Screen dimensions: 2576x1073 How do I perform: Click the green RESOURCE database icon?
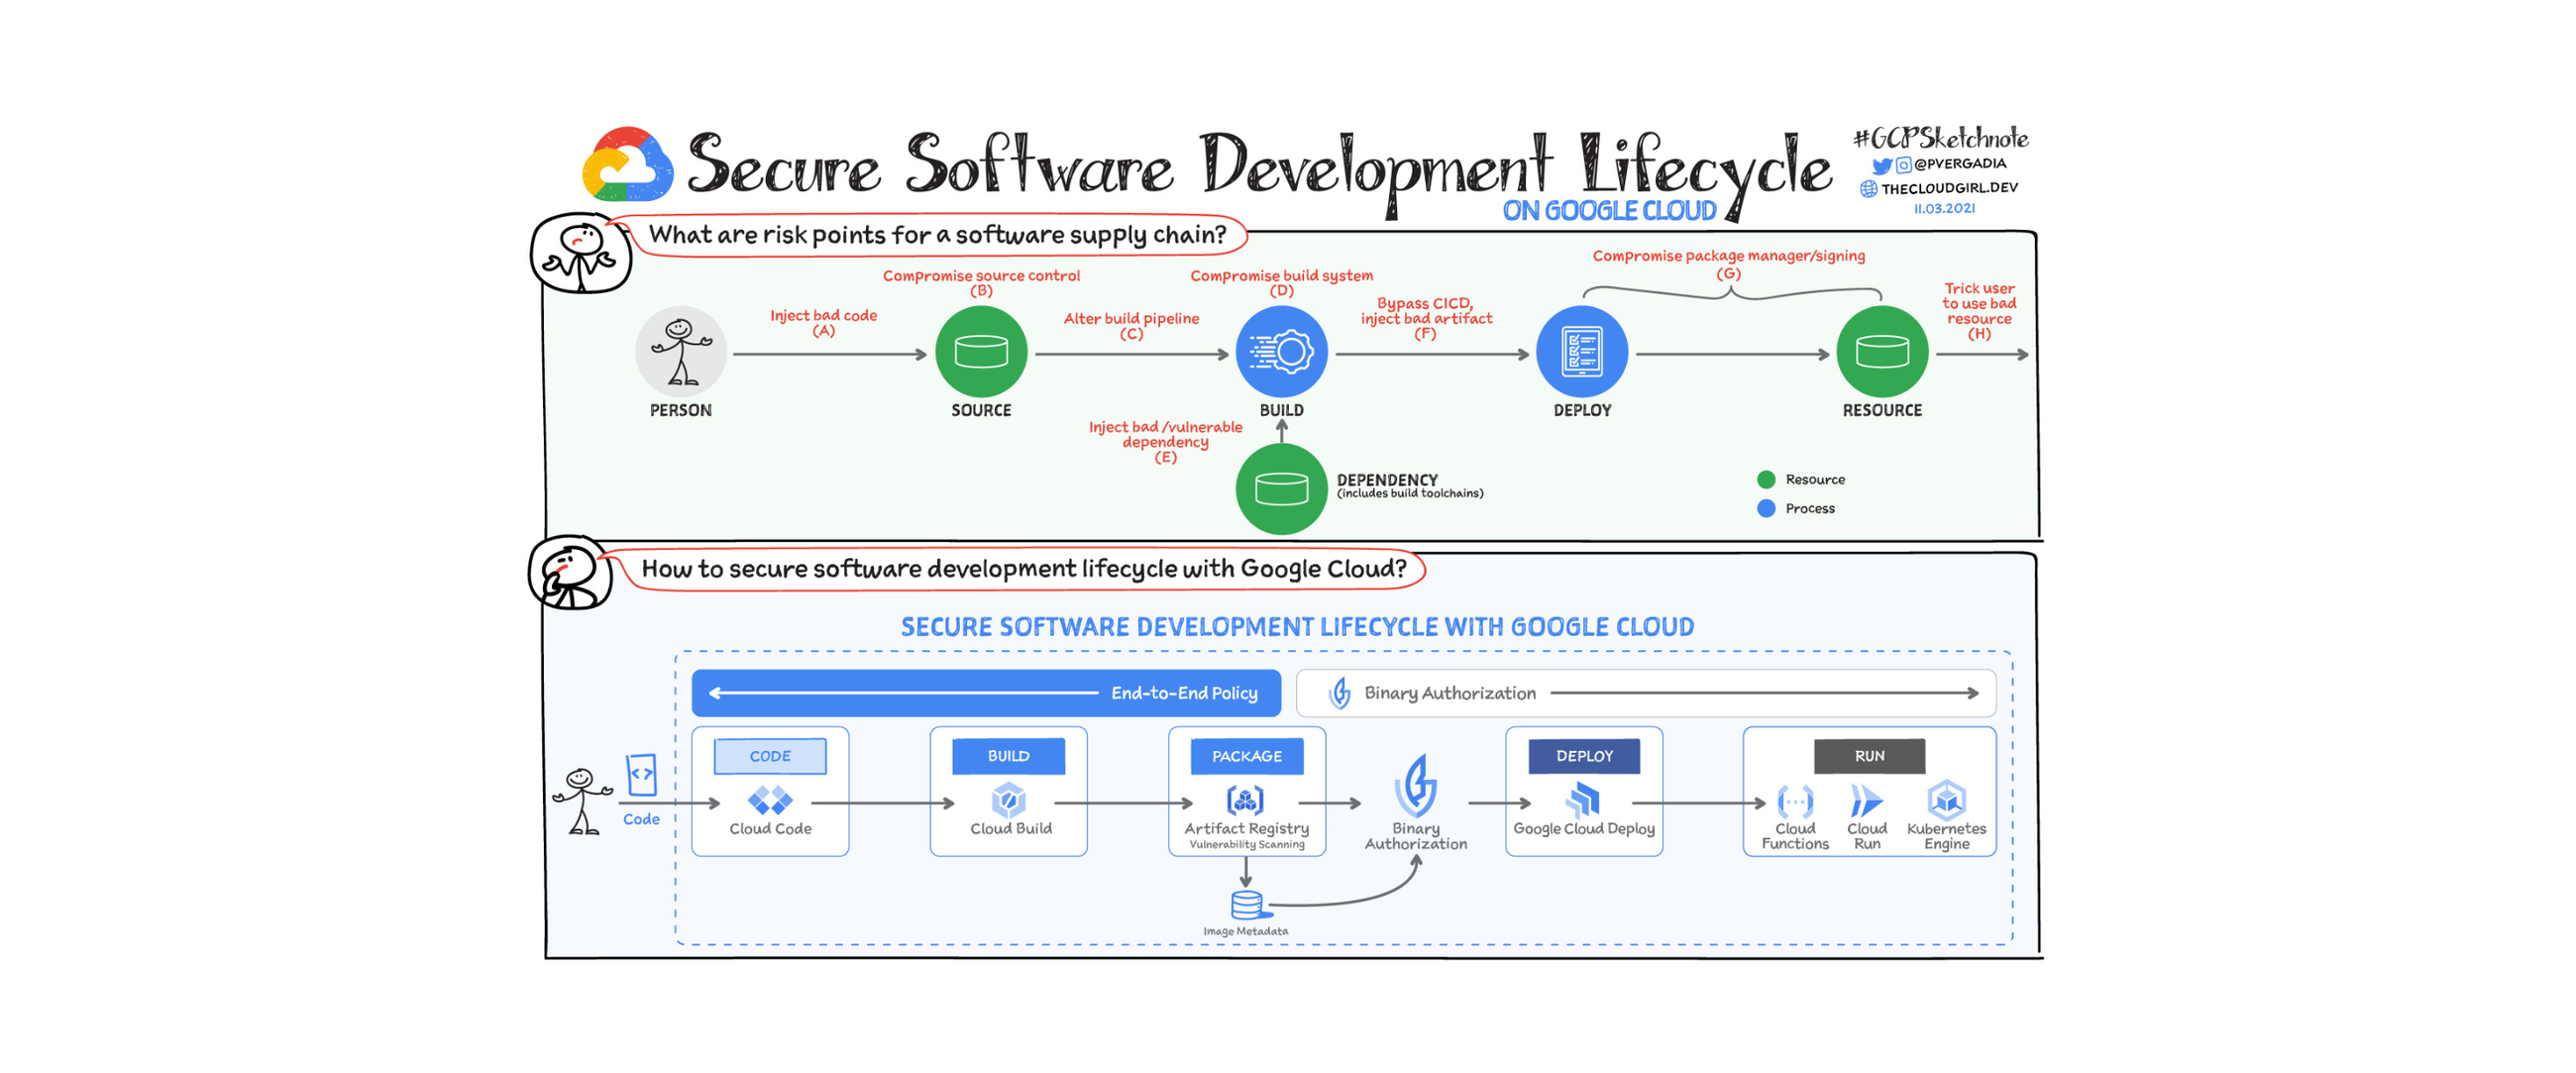click(x=1882, y=352)
